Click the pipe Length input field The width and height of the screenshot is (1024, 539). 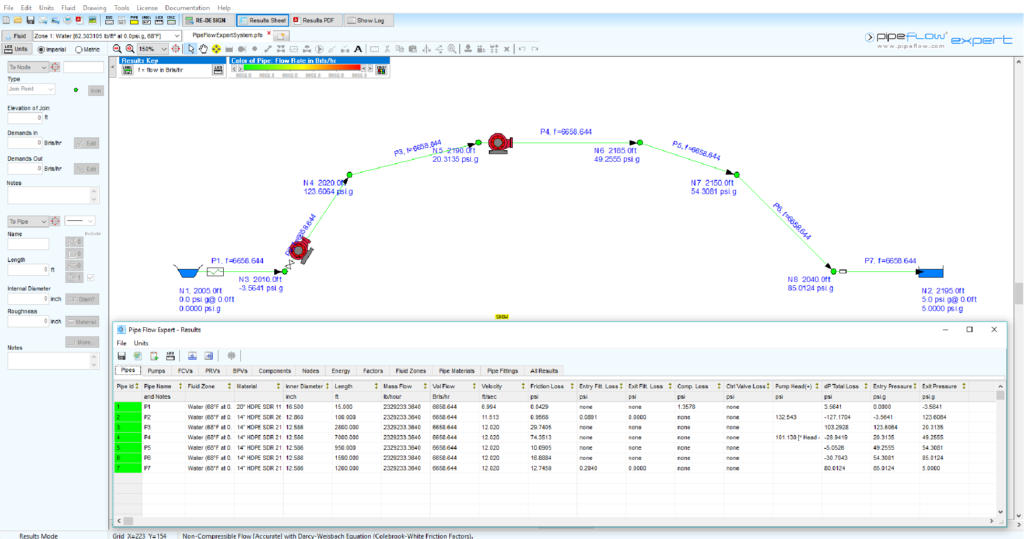point(27,269)
